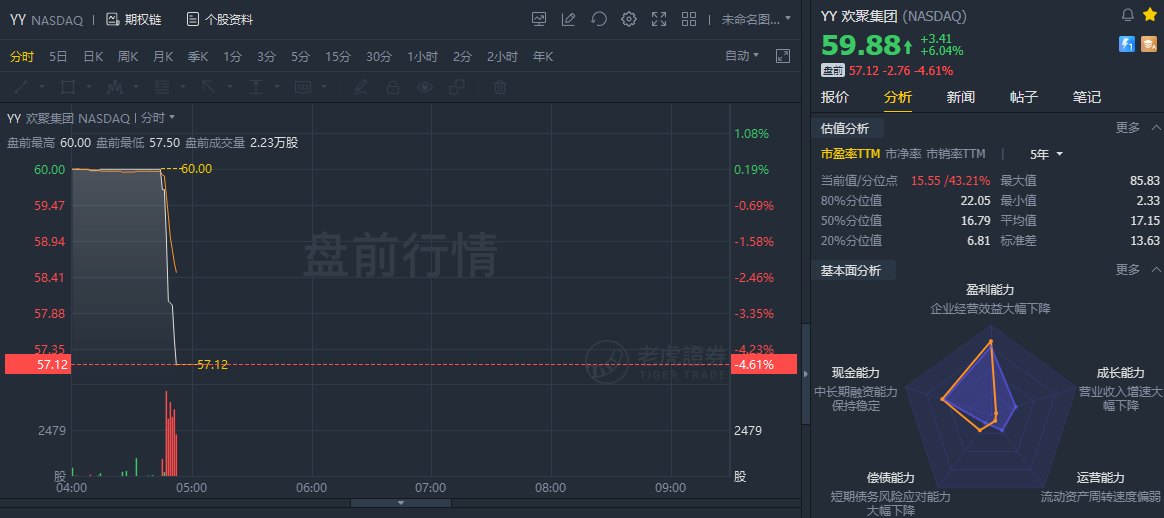Viewport: 1164px width, 518px height.
Task: Expand the 未命名图 layout dropdown
Action: [756, 19]
